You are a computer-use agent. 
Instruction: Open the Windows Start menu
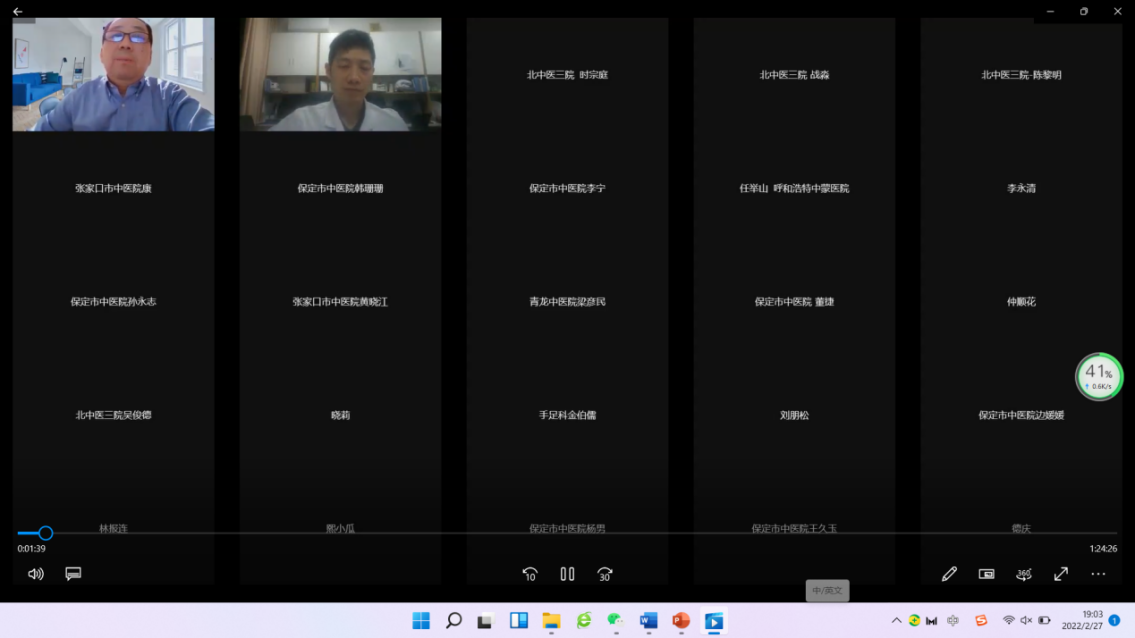pyautogui.click(x=421, y=621)
